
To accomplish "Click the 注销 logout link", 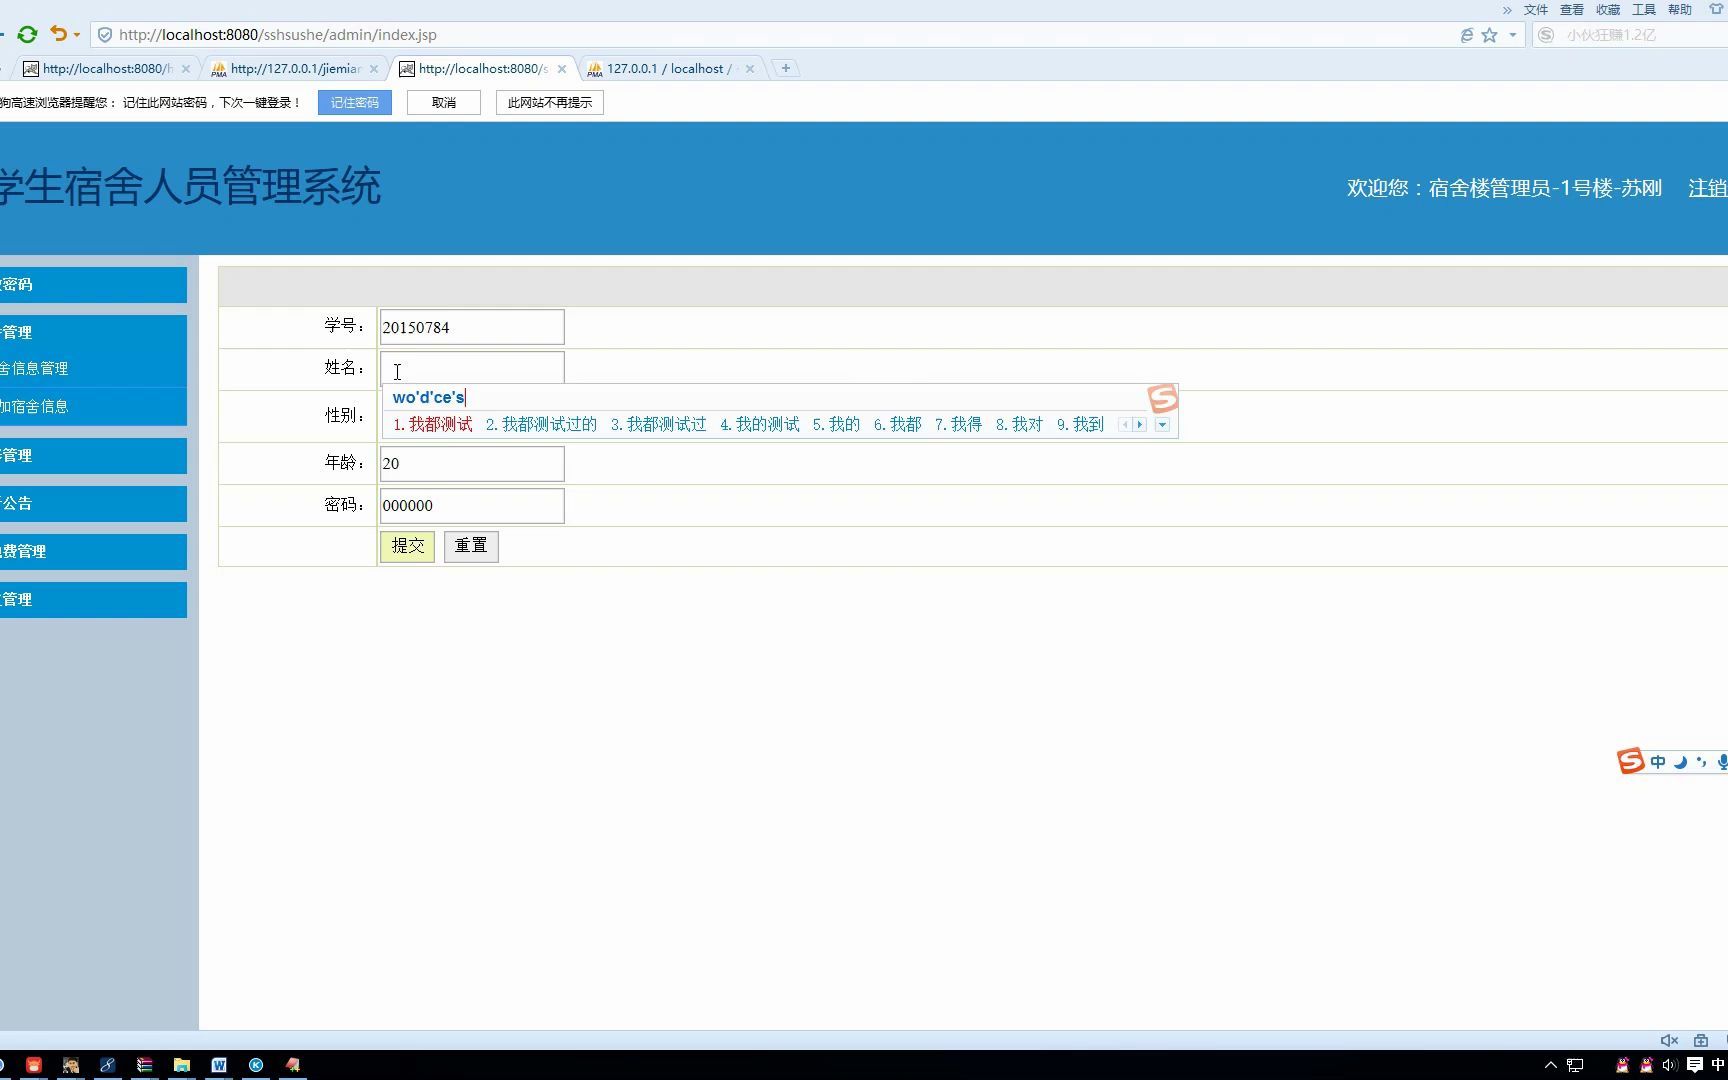I will (1707, 188).
